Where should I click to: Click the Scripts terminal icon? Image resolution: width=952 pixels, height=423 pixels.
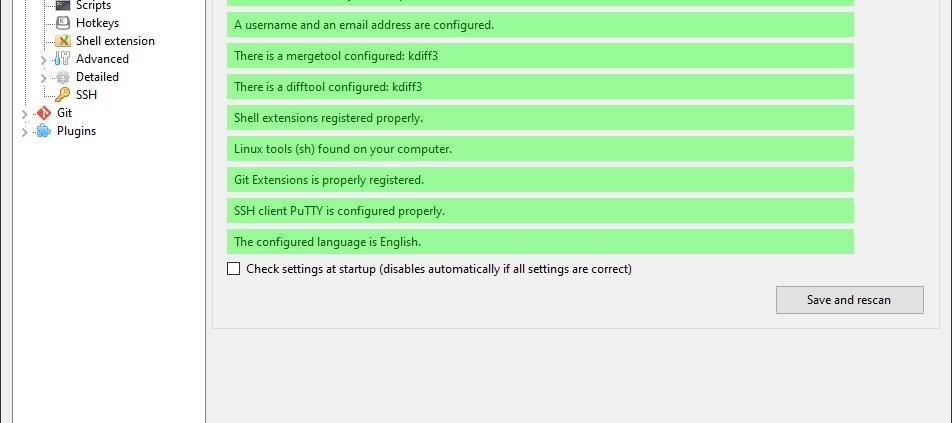[x=63, y=5]
